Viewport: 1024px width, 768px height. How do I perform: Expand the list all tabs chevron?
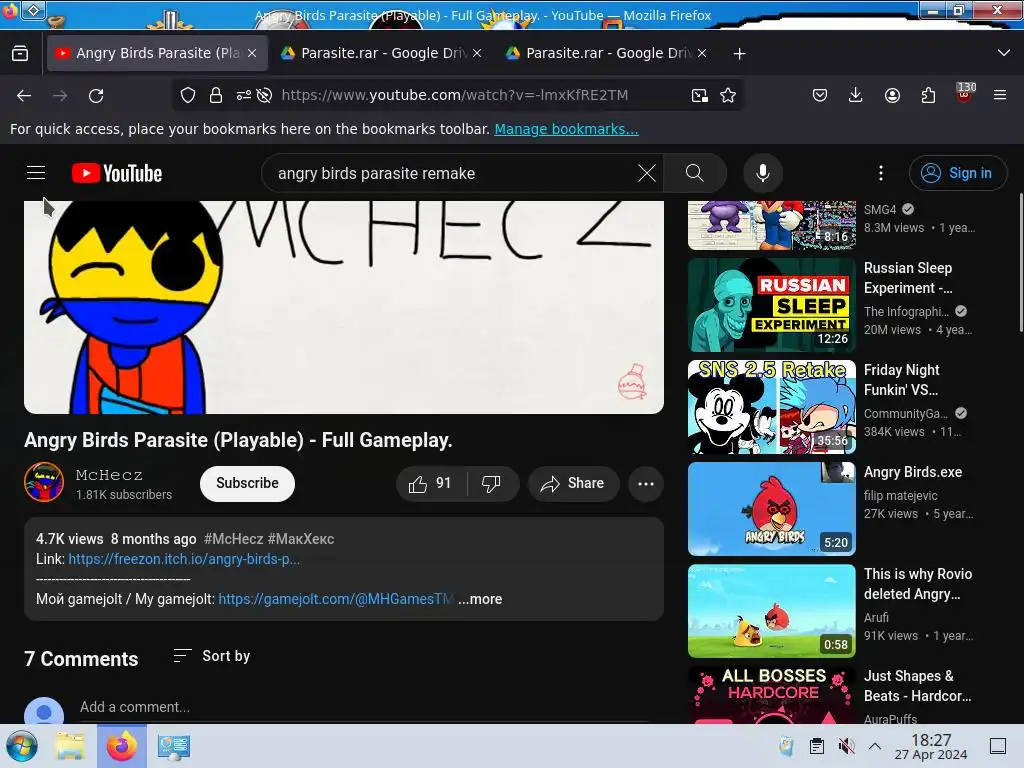tap(1004, 53)
